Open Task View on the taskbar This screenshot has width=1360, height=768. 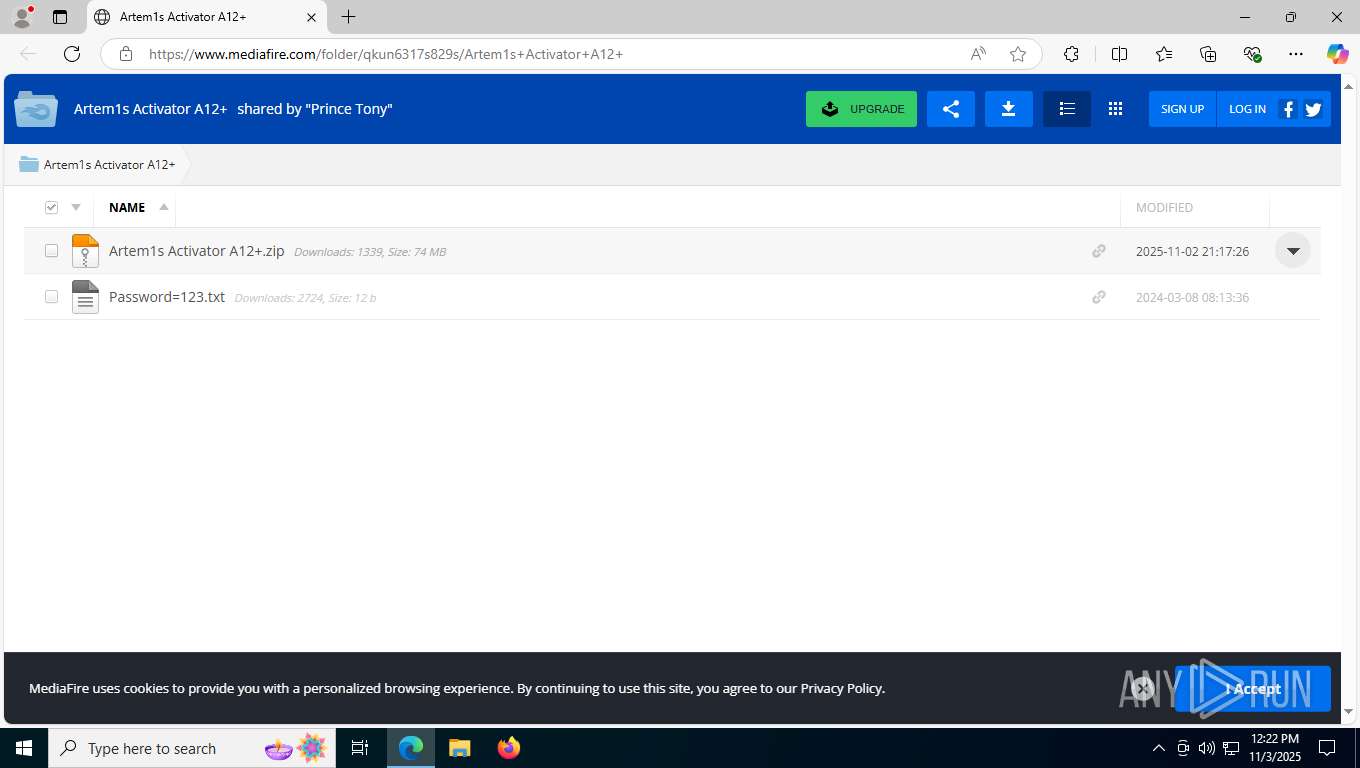(360, 748)
